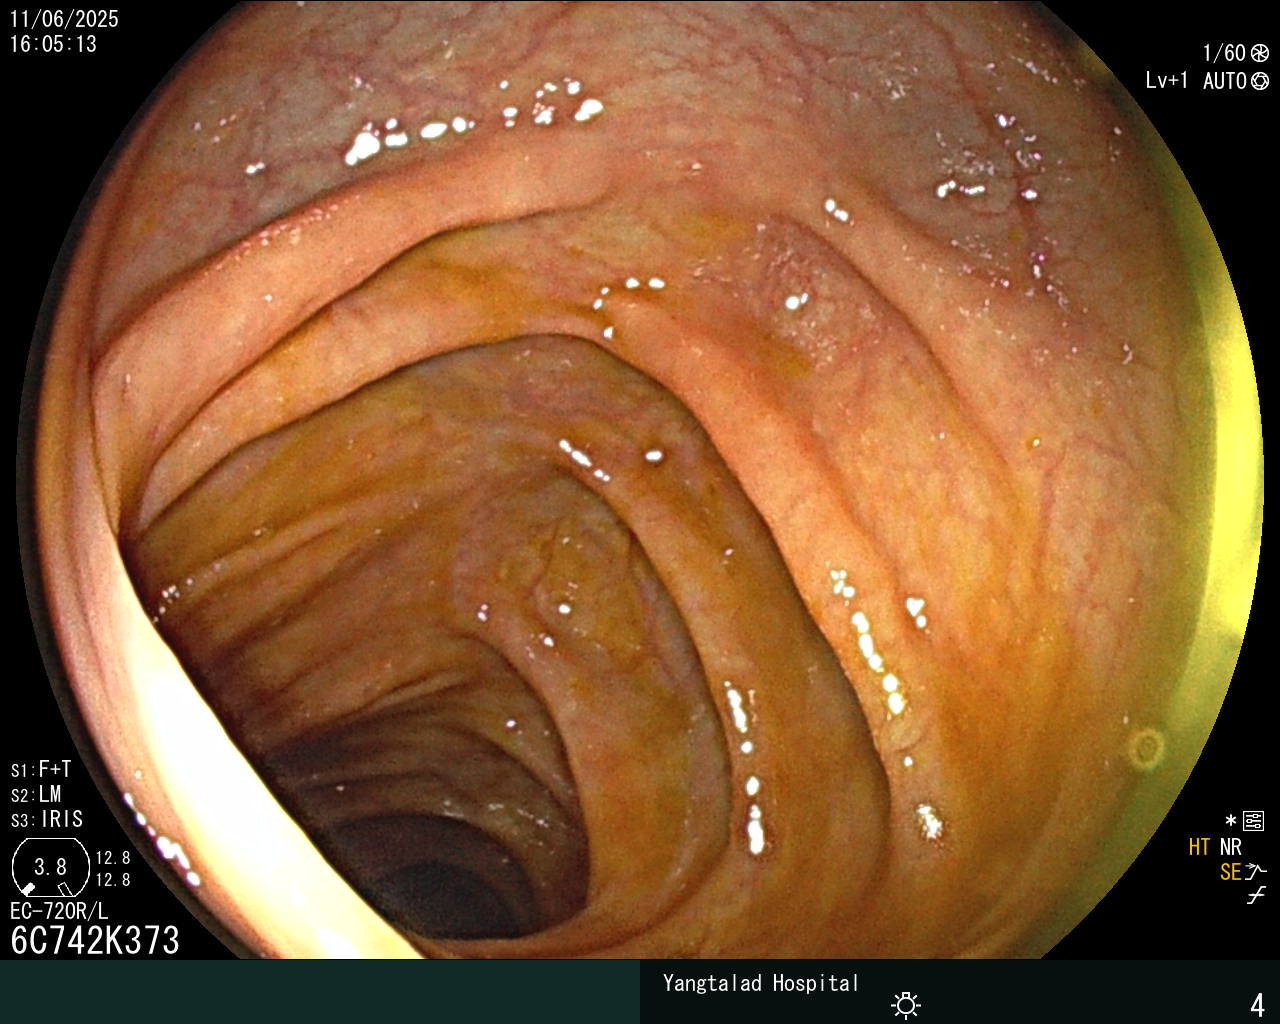1280x1024 pixels.
Task: Click the scope model EC-720R/L
Action: (x=59, y=912)
